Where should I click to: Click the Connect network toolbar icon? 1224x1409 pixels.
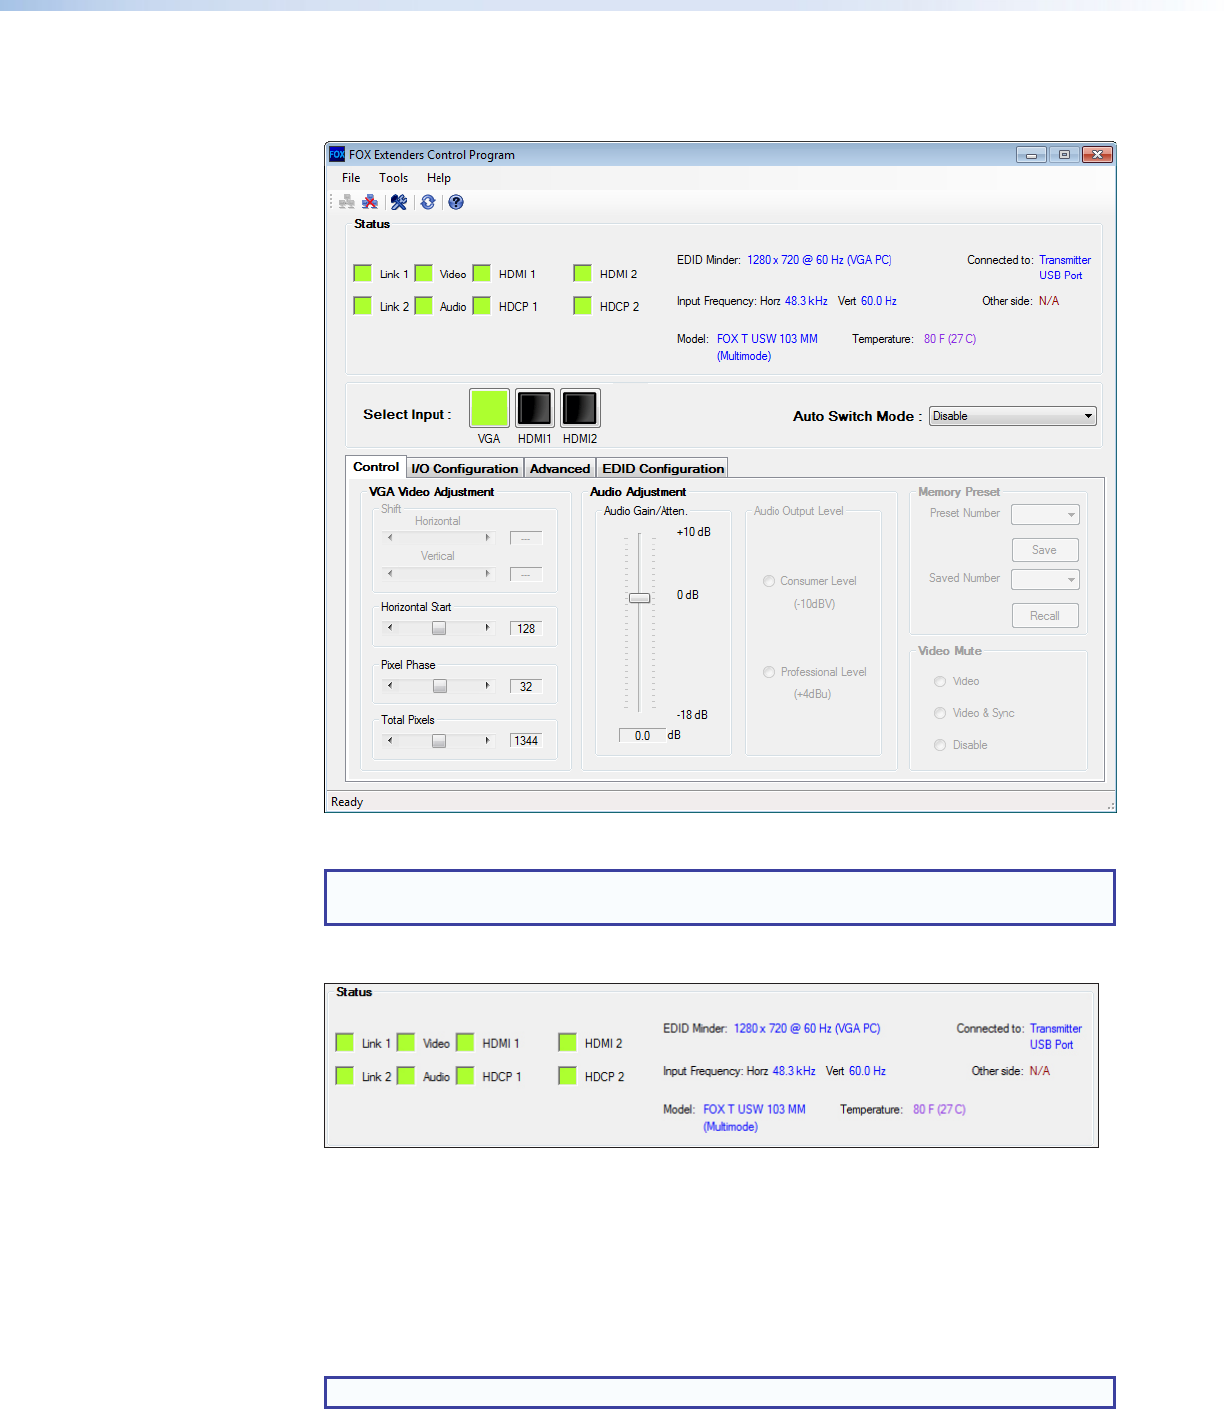pos(347,202)
